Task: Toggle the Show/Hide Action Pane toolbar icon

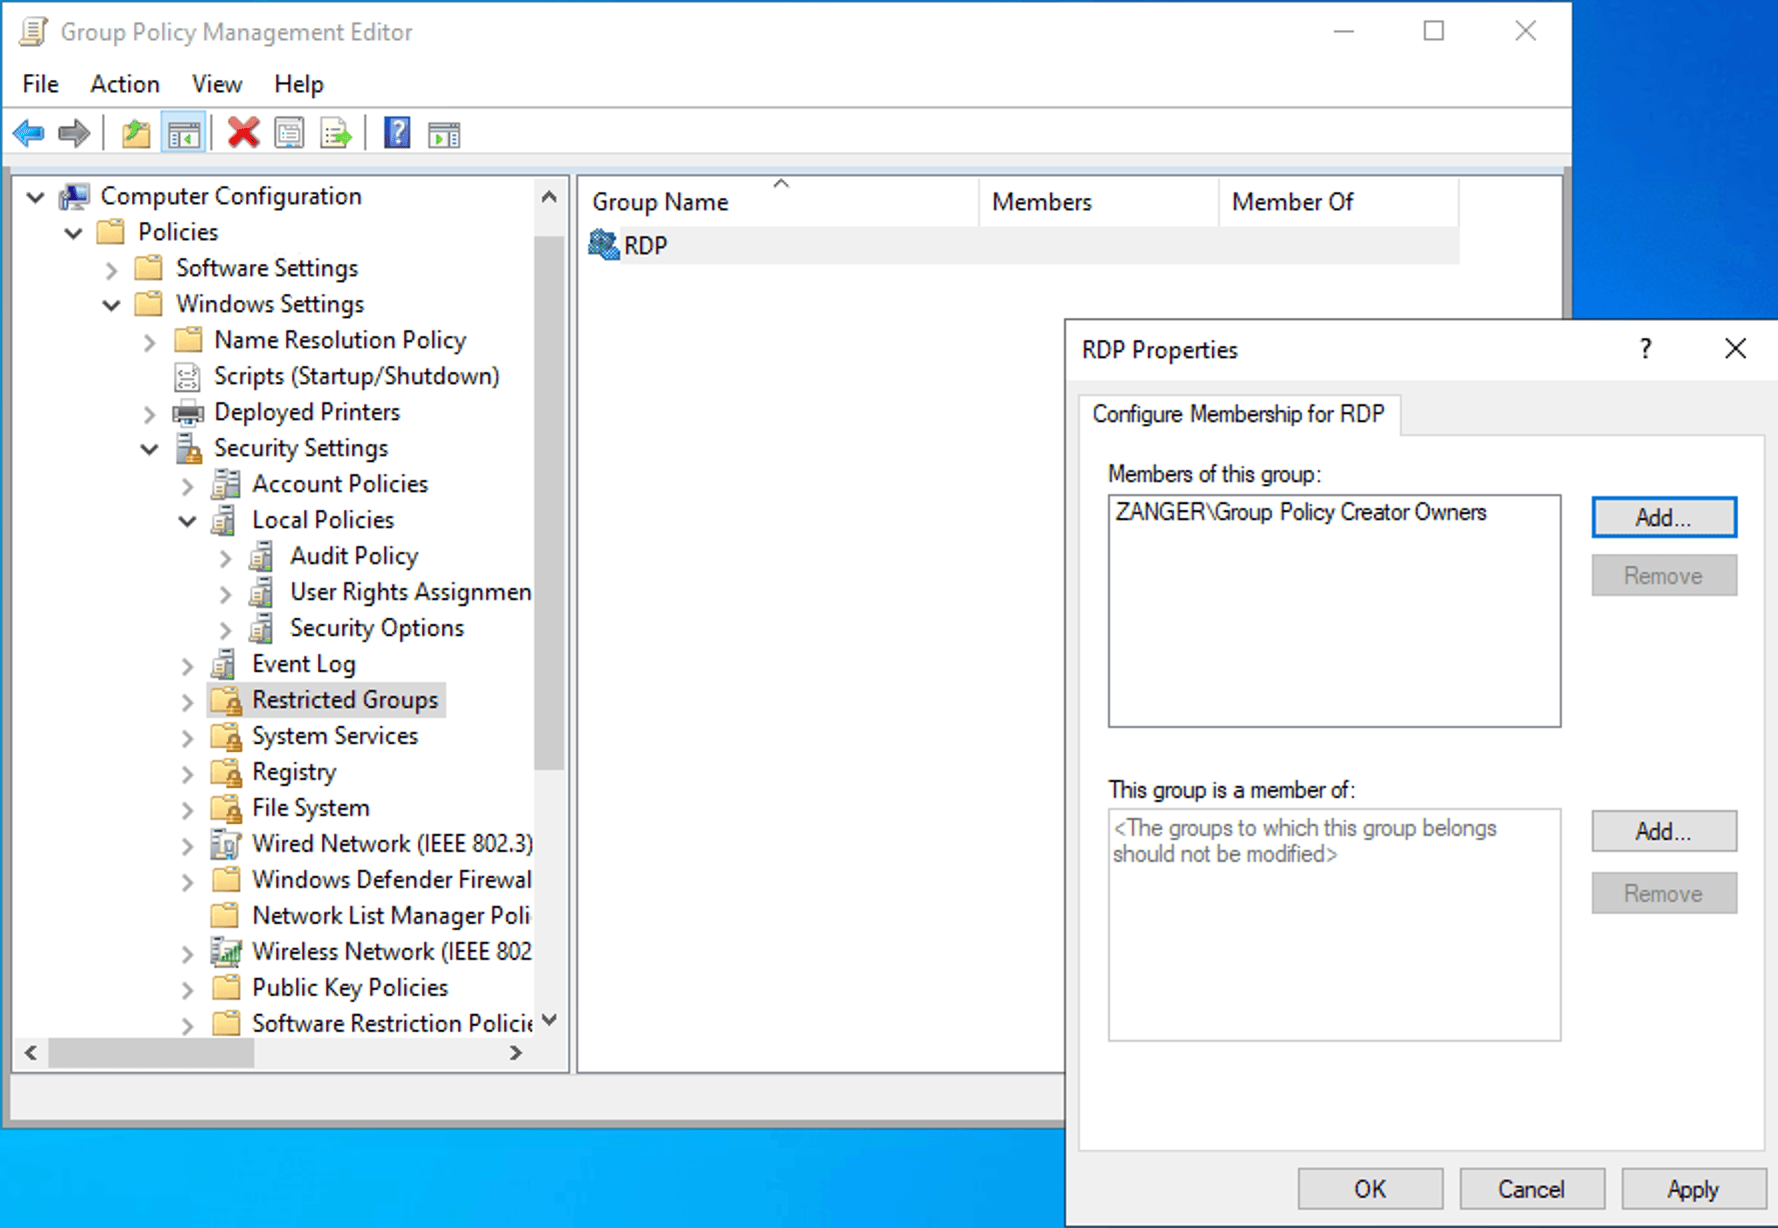Action: tap(444, 133)
